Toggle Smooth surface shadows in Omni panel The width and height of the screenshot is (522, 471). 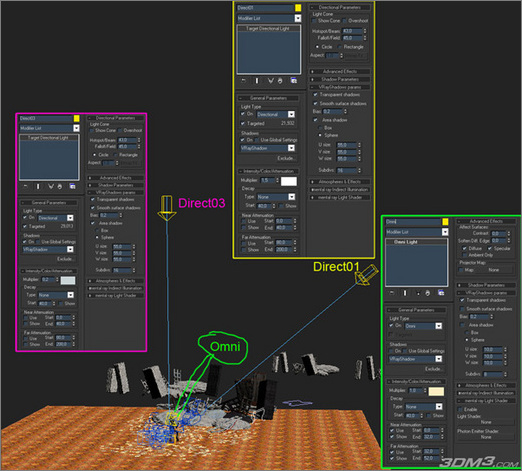click(462, 309)
